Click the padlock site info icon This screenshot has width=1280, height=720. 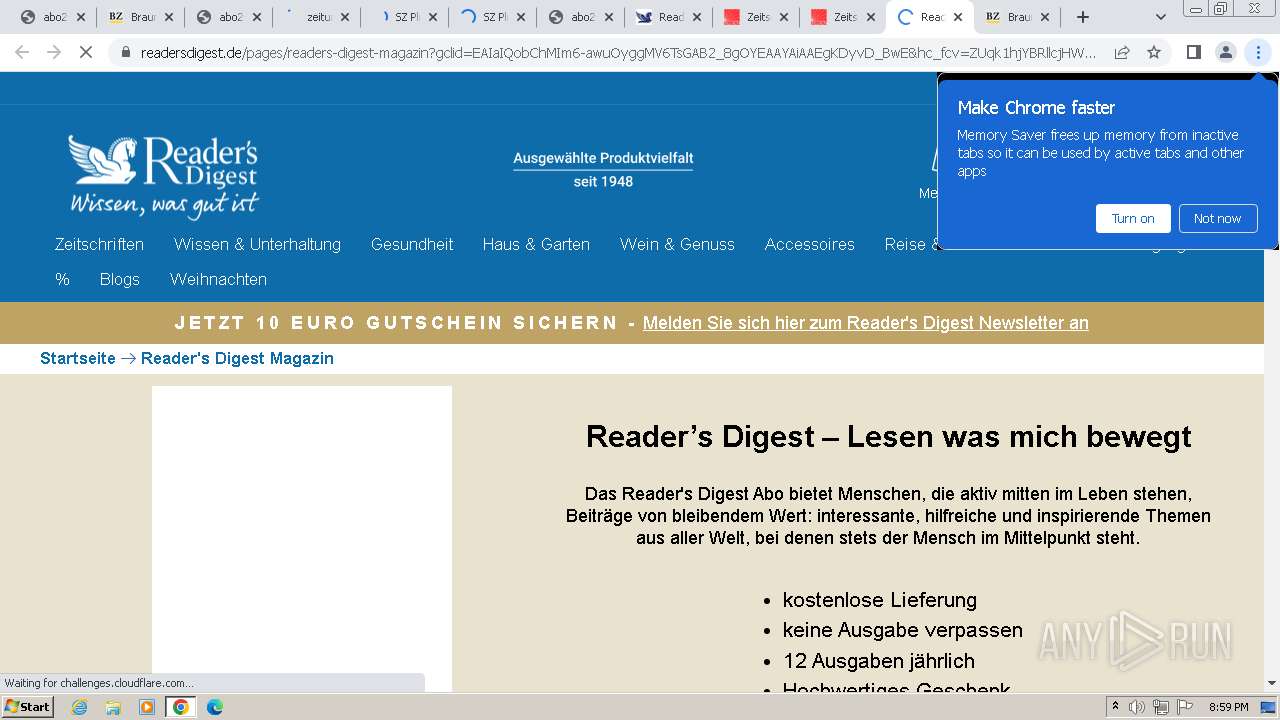126,52
